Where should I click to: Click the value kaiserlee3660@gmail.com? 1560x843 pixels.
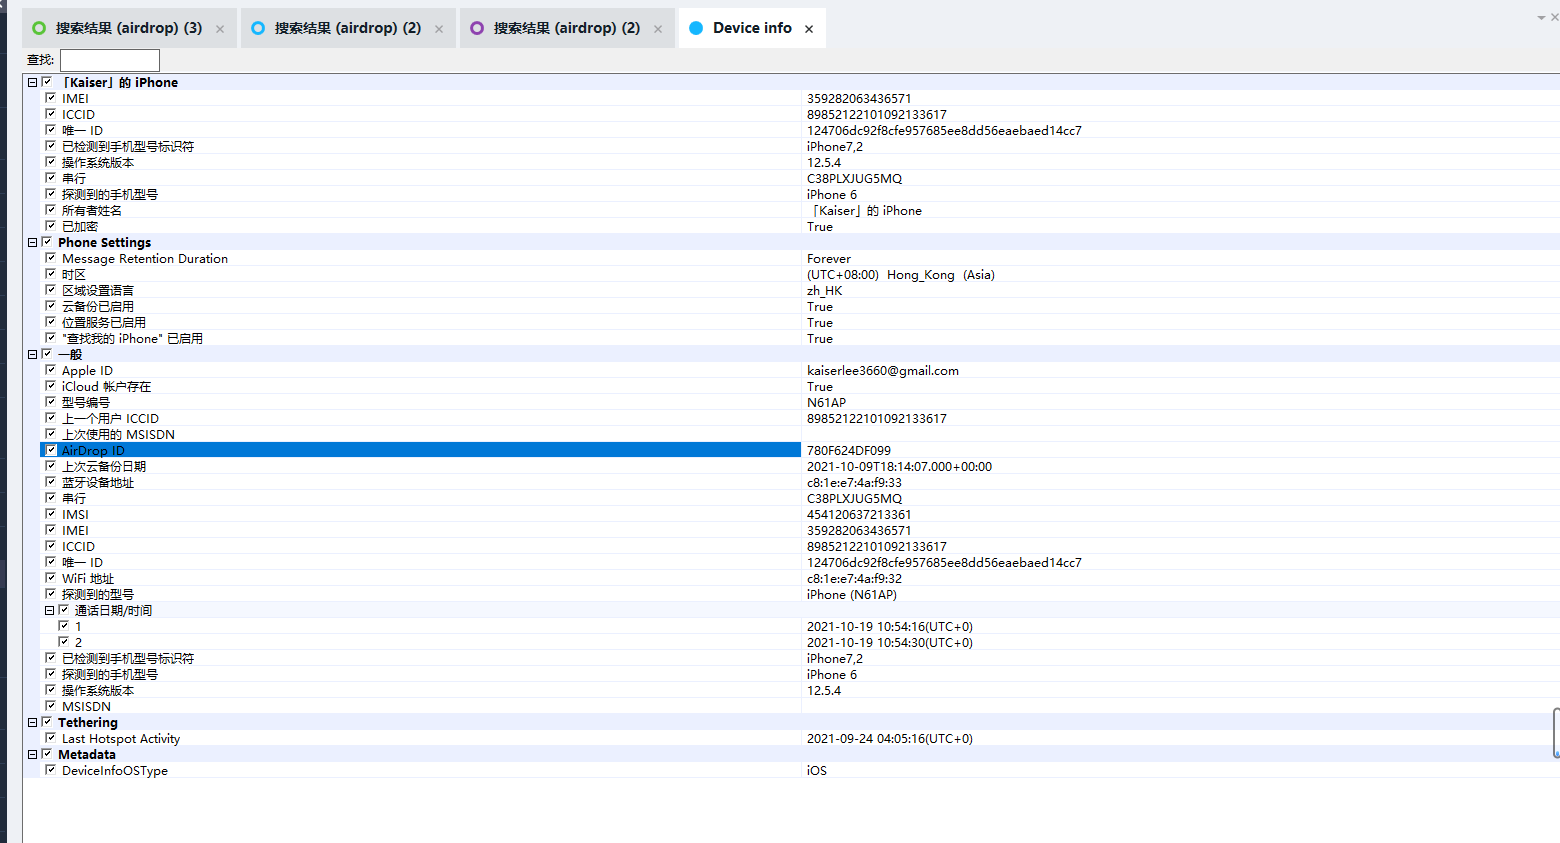pos(883,370)
